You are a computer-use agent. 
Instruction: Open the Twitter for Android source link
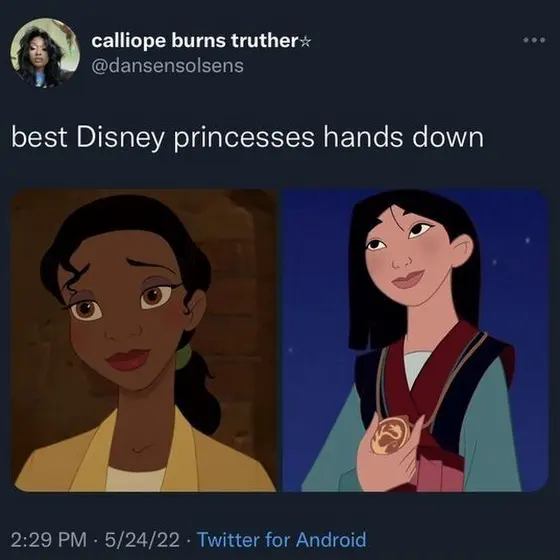(x=282, y=539)
